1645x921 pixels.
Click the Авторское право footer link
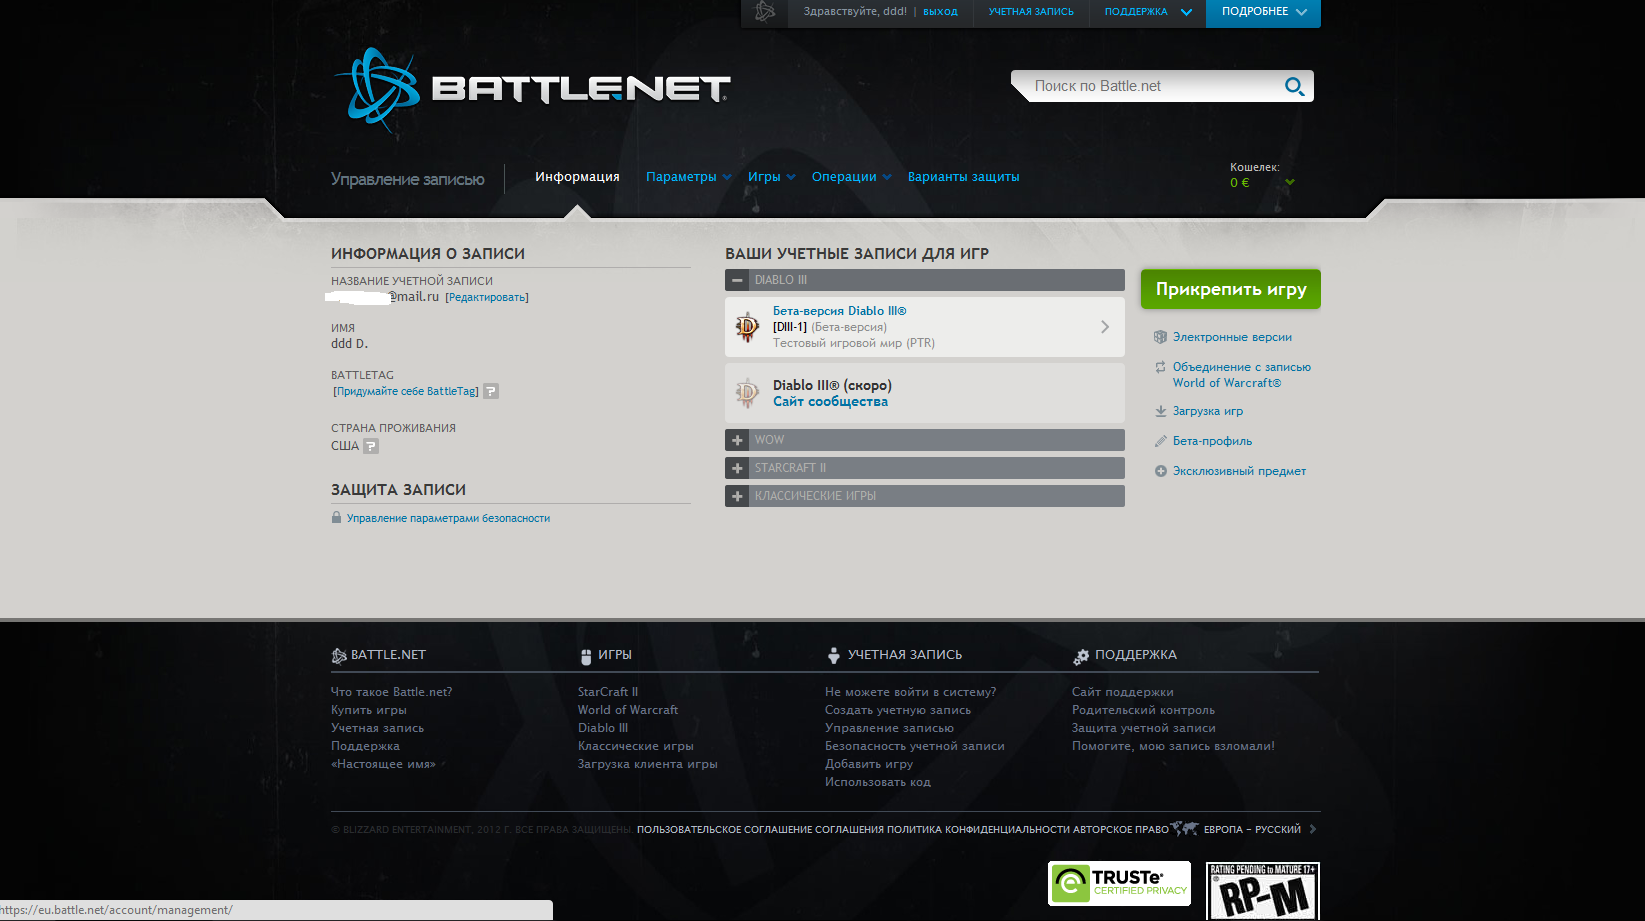[x=1121, y=829]
